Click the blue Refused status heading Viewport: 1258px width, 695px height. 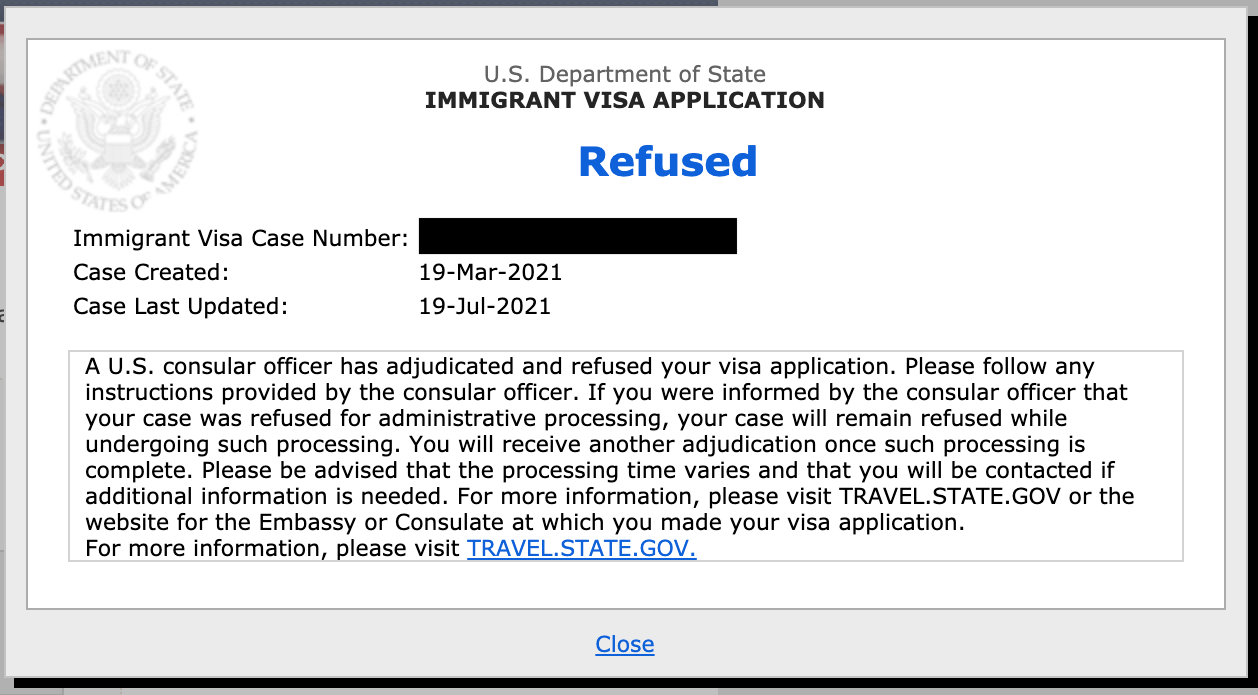pos(668,161)
